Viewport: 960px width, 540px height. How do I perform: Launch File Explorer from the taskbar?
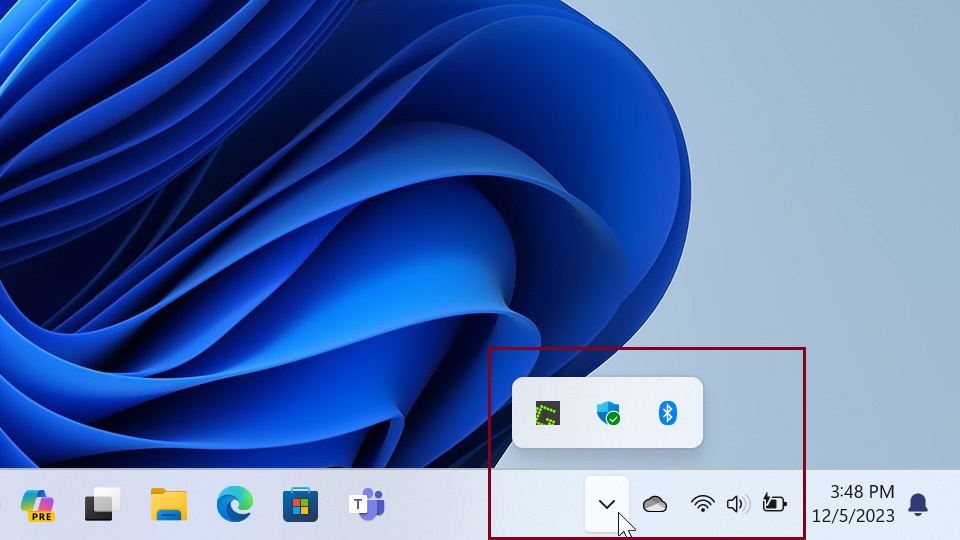click(168, 504)
